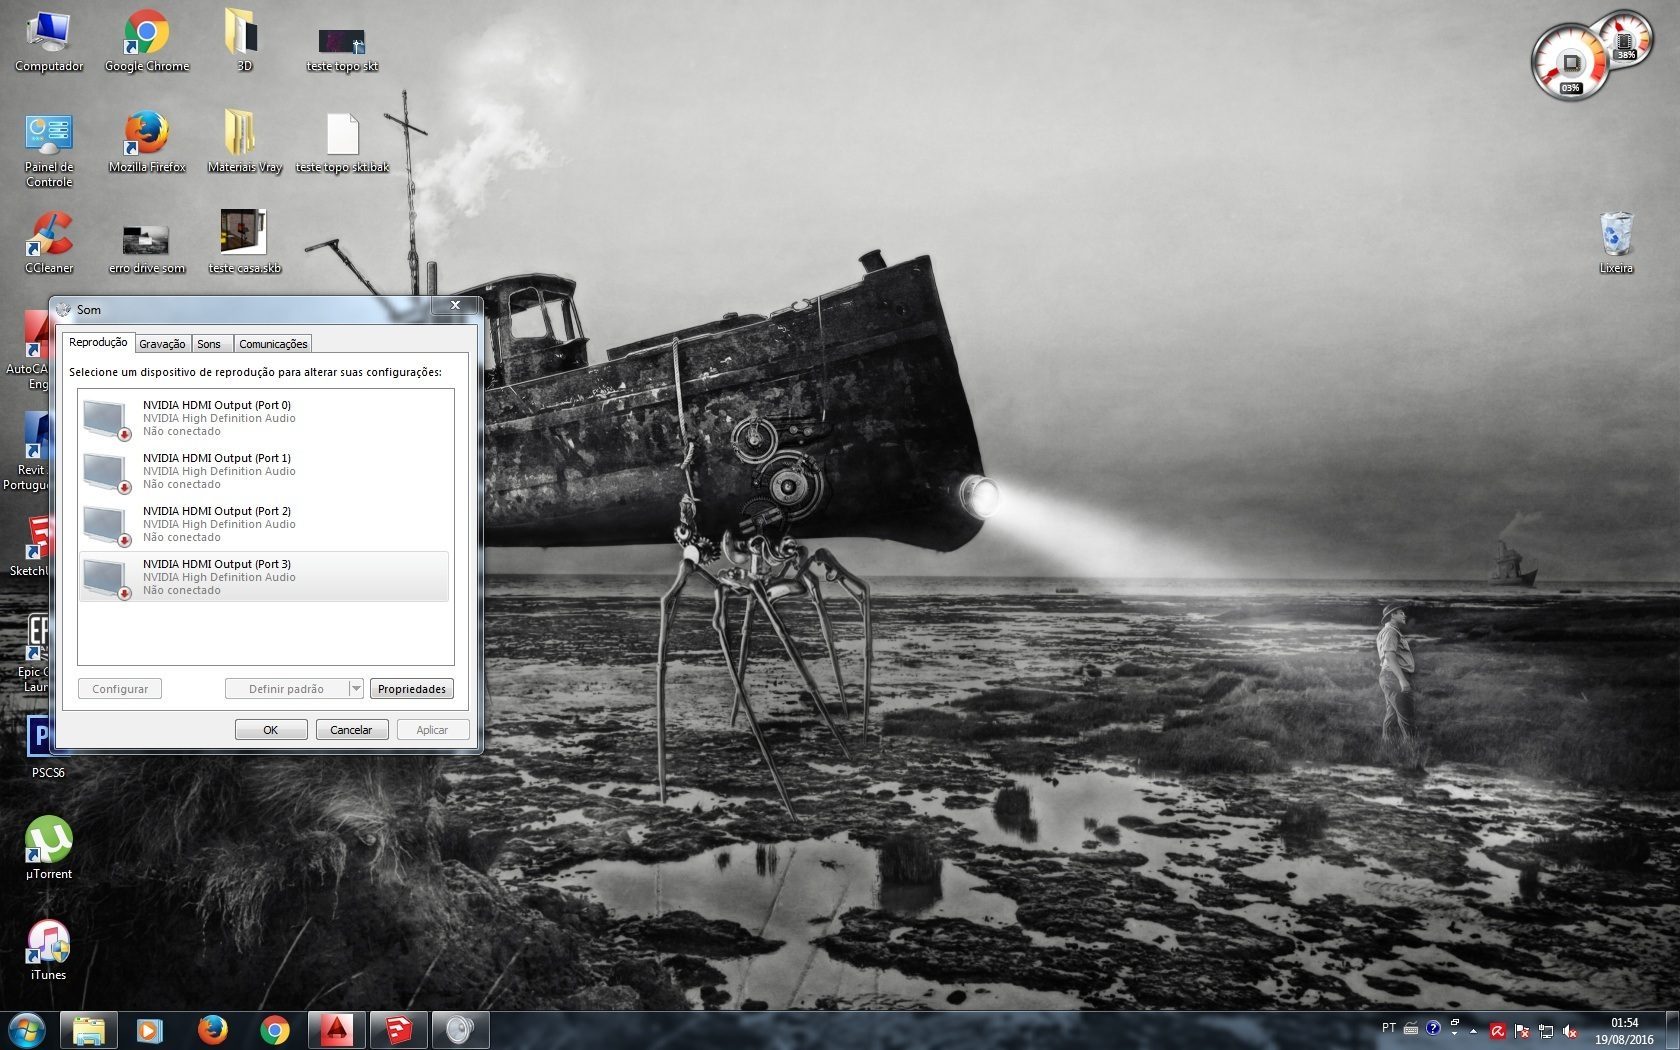Open SketchUp from the taskbar
The height and width of the screenshot is (1050, 1680).
click(398, 1029)
